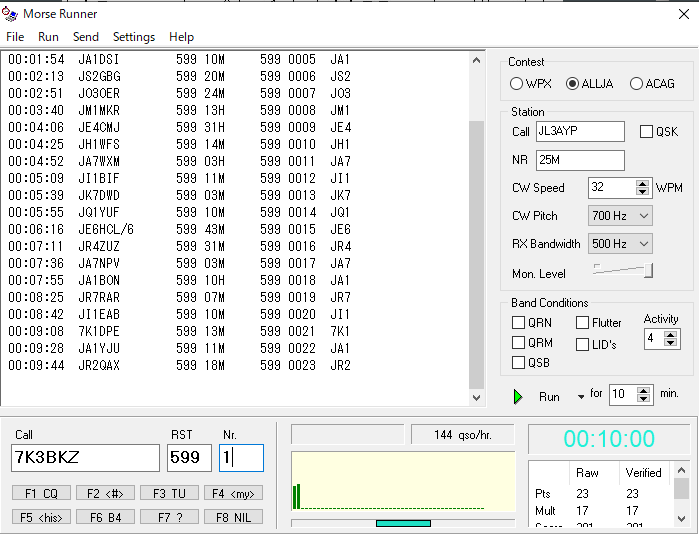Click the 144 qso/hr. rate display

tap(463, 435)
